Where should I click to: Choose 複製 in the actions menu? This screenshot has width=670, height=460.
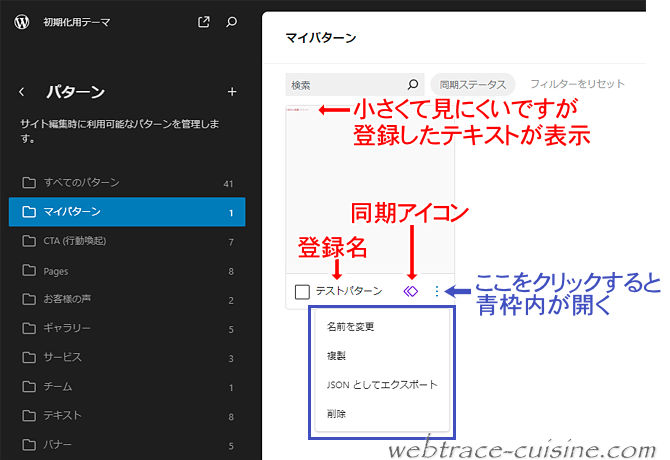(336, 356)
